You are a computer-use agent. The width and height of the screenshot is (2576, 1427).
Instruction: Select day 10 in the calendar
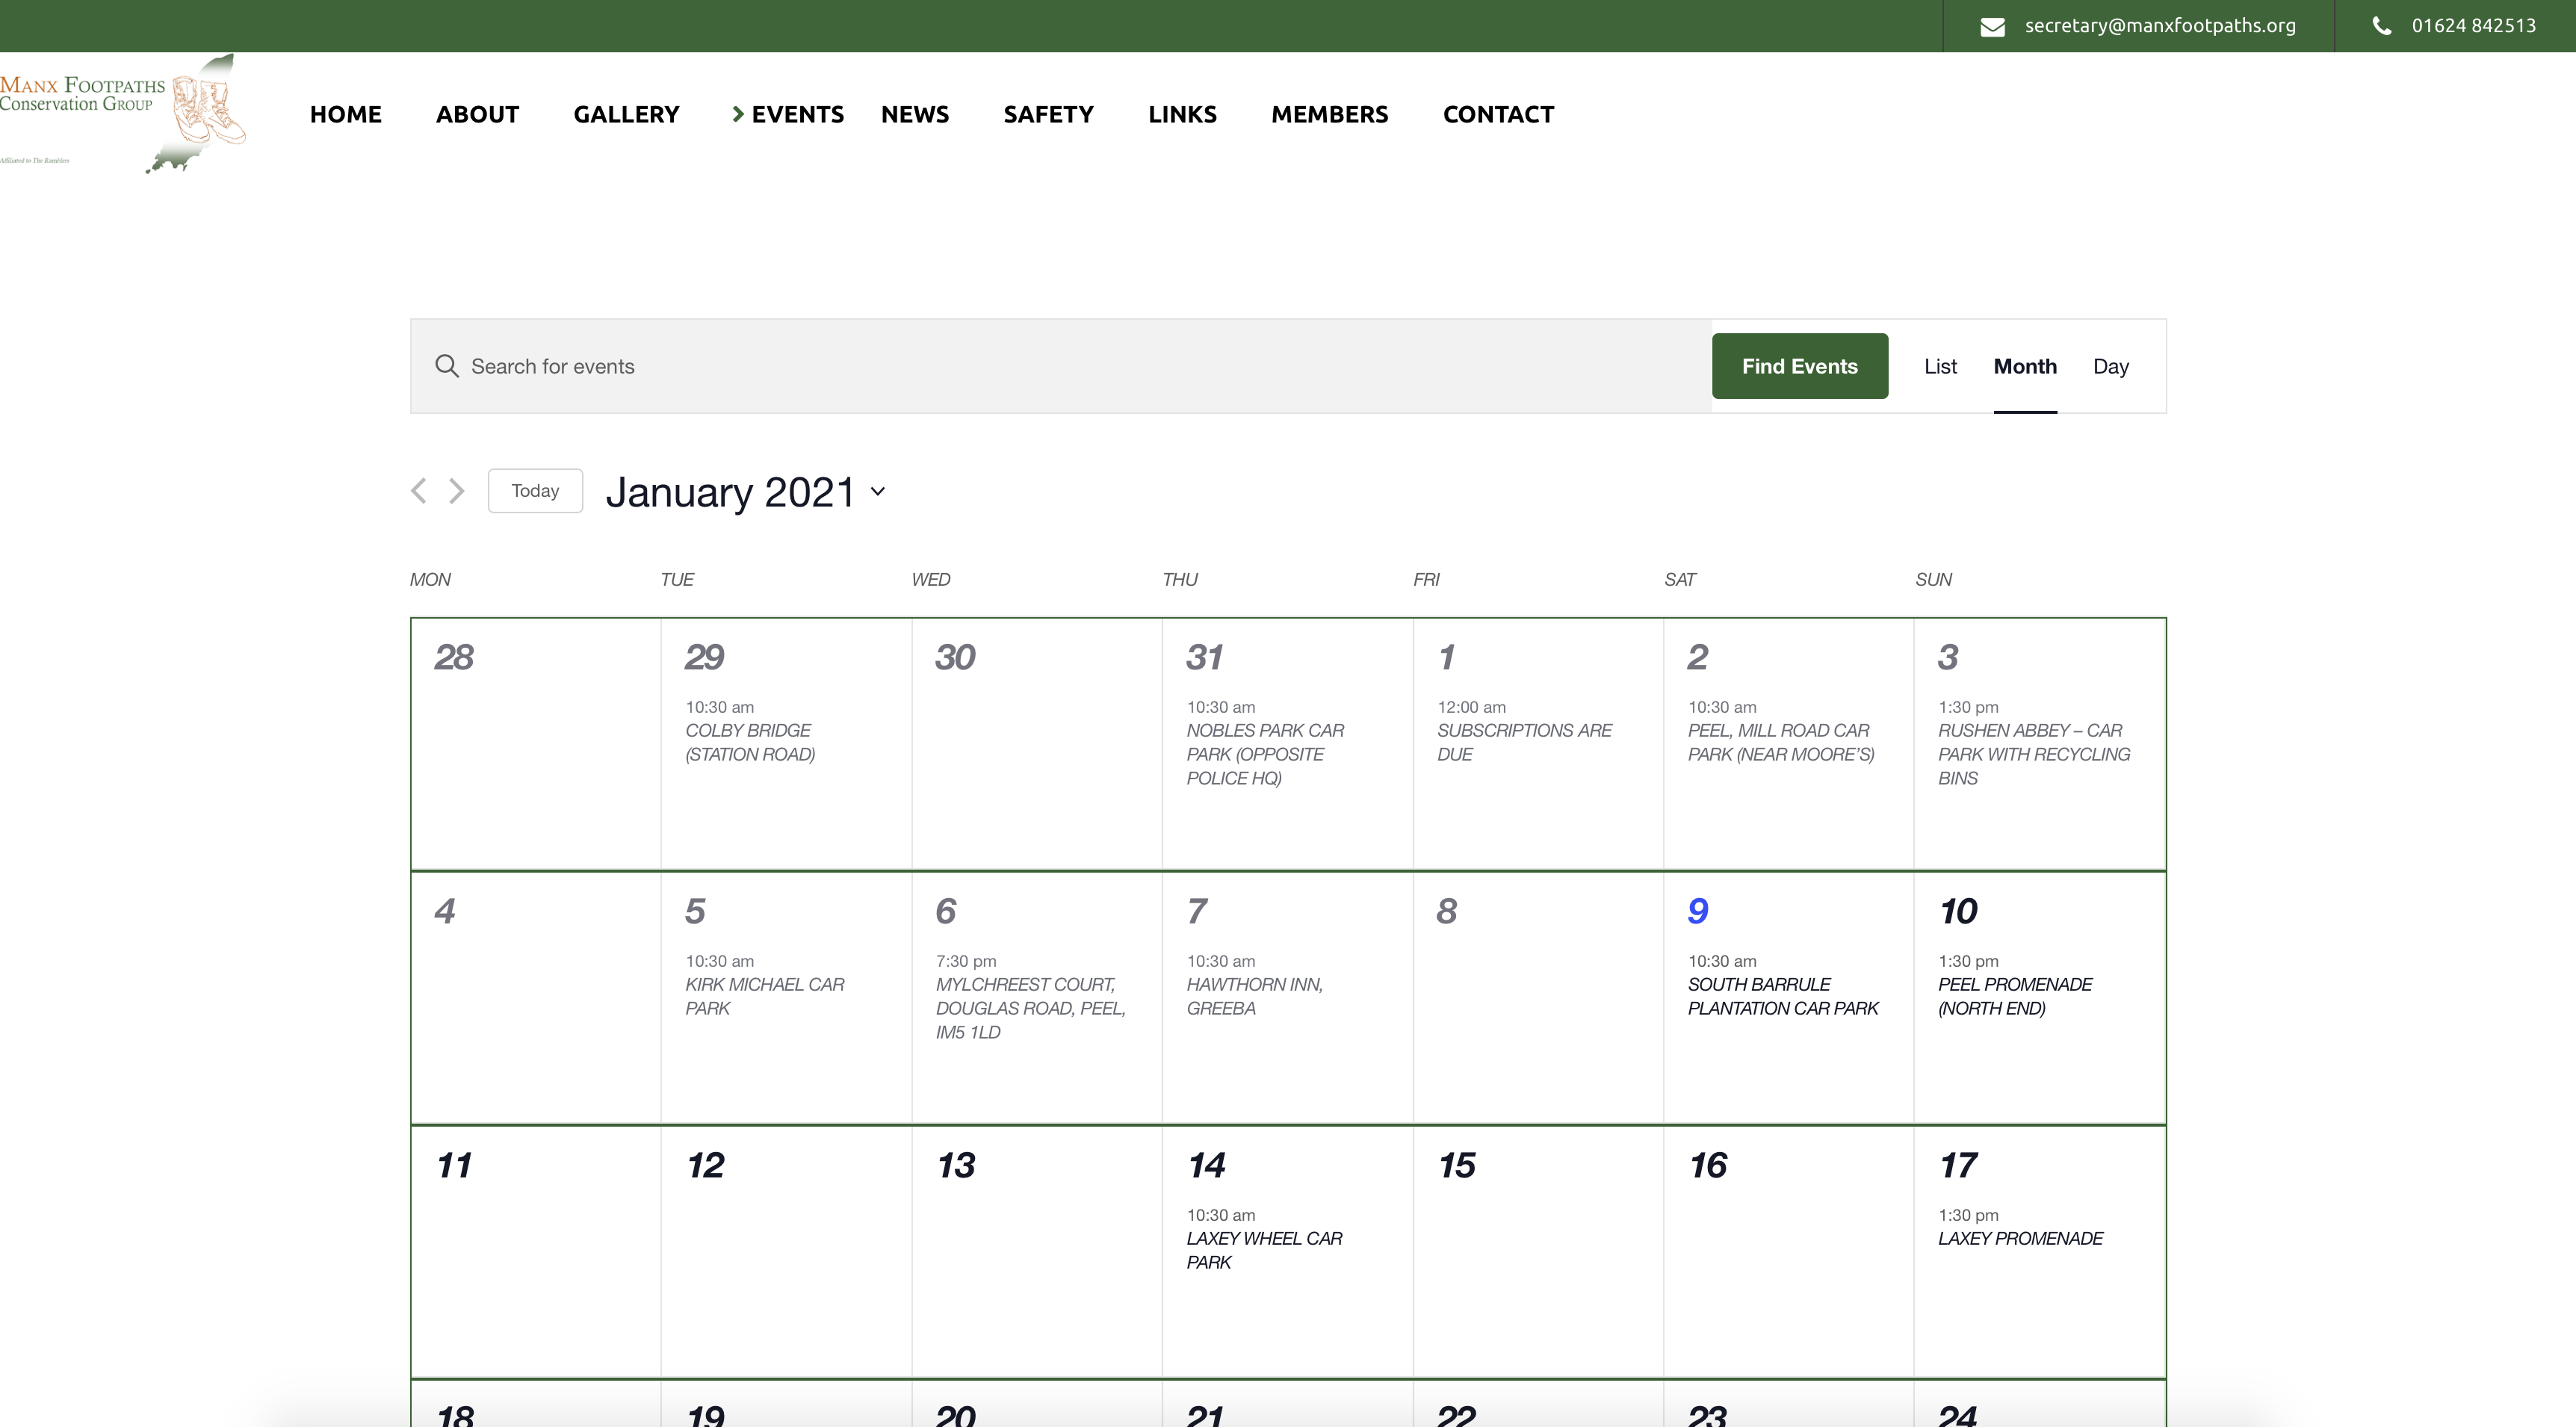click(x=1958, y=911)
